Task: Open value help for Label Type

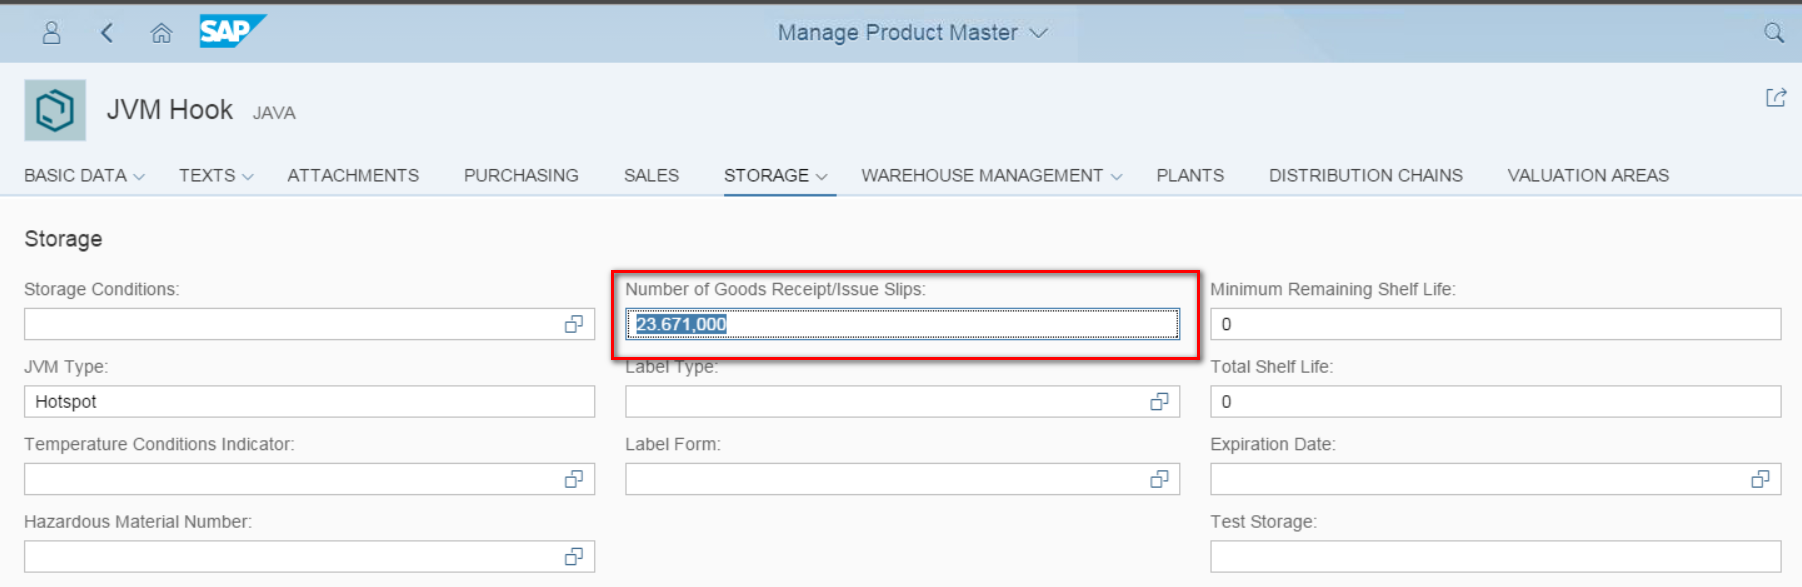Action: pos(1159,401)
